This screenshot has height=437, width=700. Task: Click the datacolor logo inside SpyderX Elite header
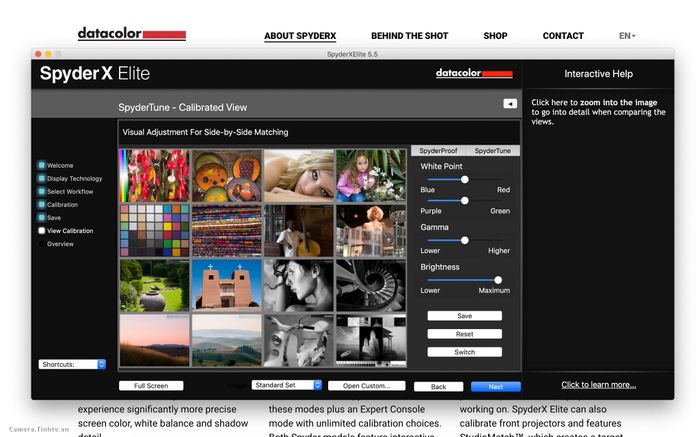click(x=474, y=73)
